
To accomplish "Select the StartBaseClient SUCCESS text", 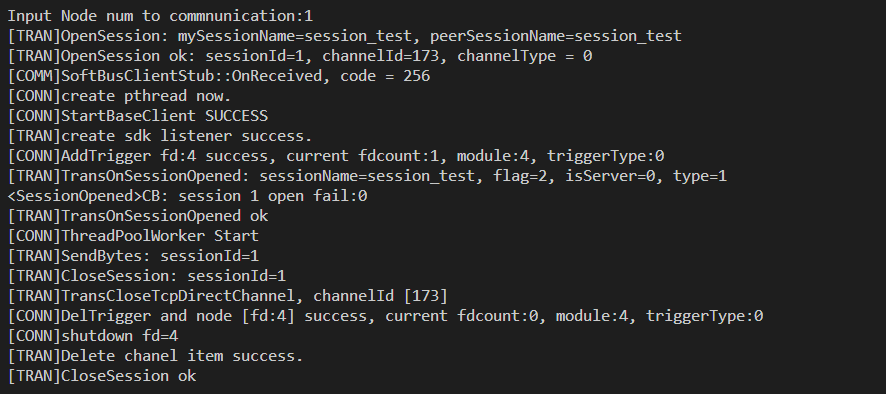I will [137, 116].
